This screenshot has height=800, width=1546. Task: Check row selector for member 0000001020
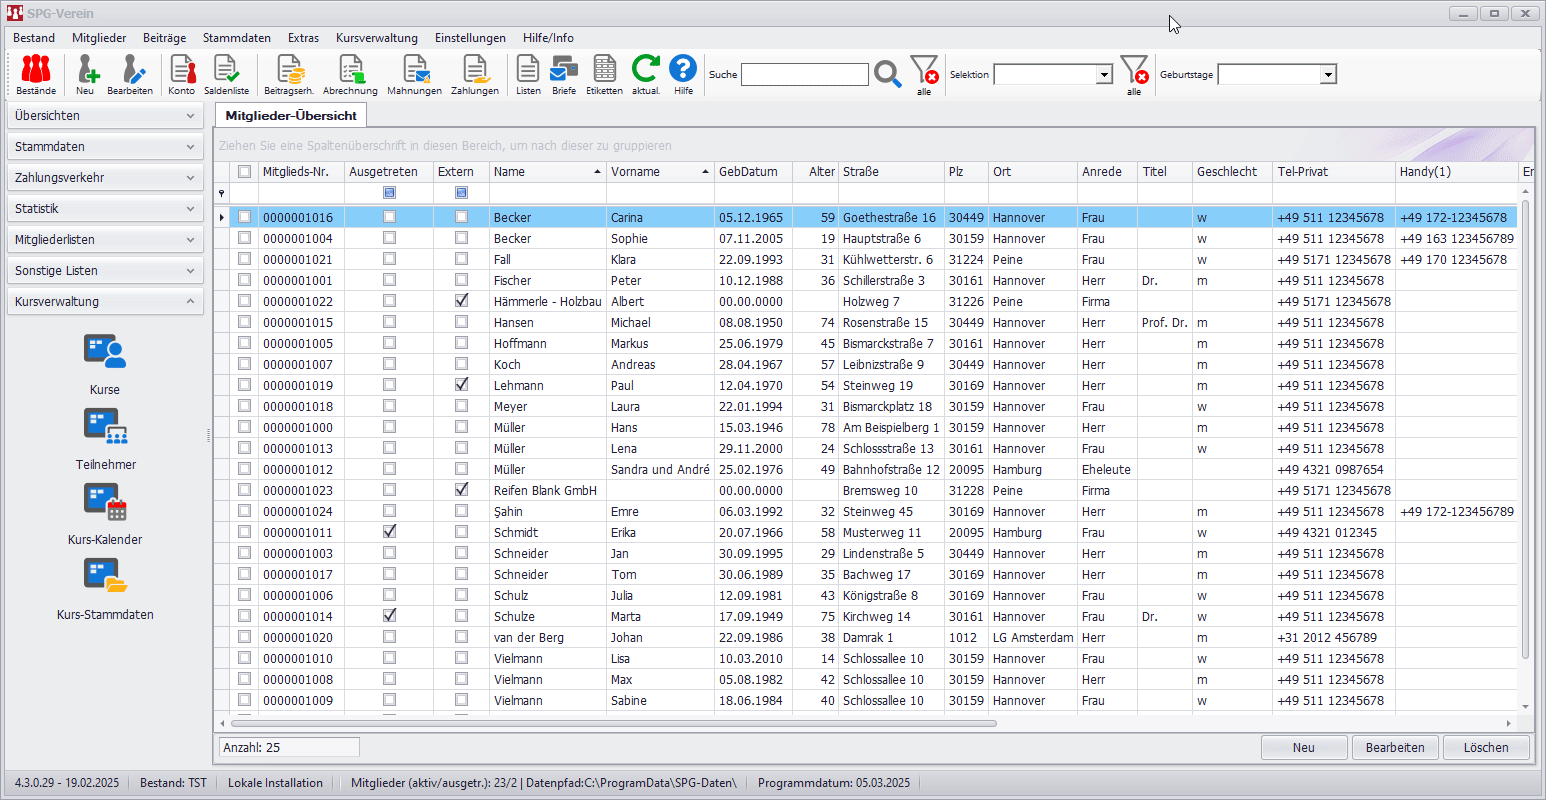coord(244,636)
